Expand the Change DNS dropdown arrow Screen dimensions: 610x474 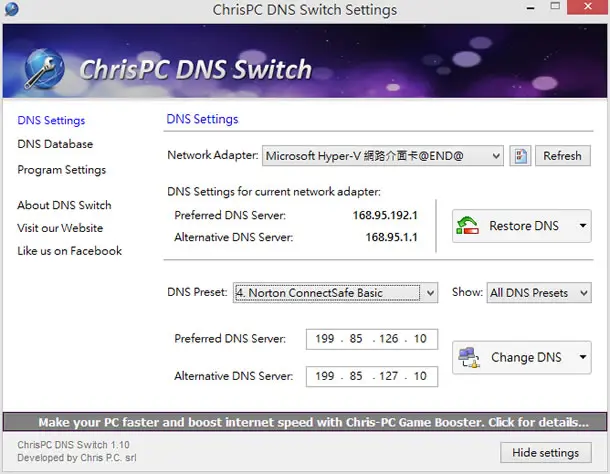(582, 357)
